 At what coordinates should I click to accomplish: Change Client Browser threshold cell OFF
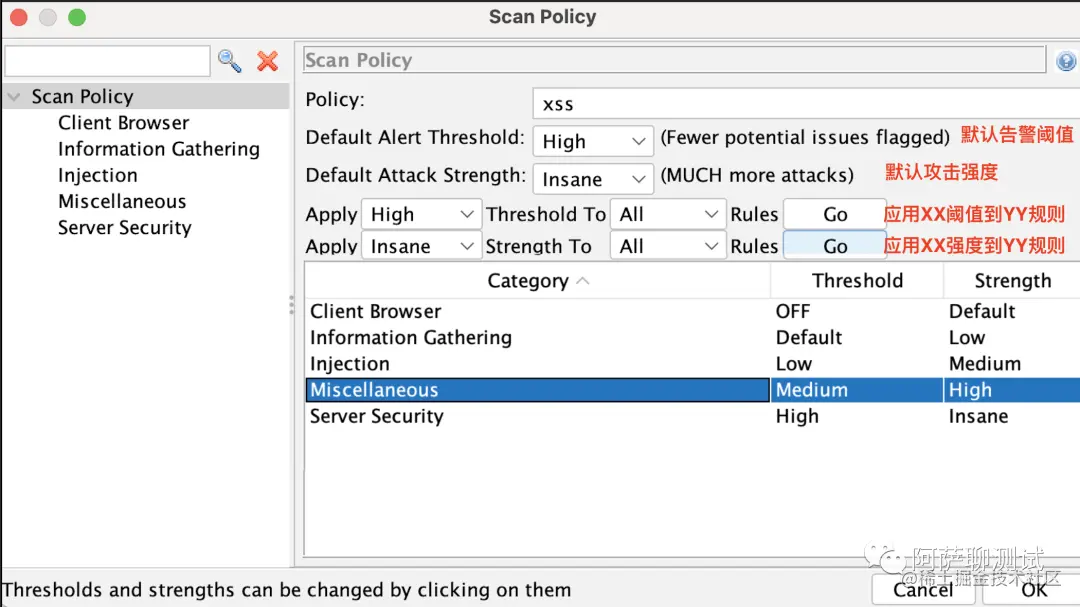click(857, 311)
